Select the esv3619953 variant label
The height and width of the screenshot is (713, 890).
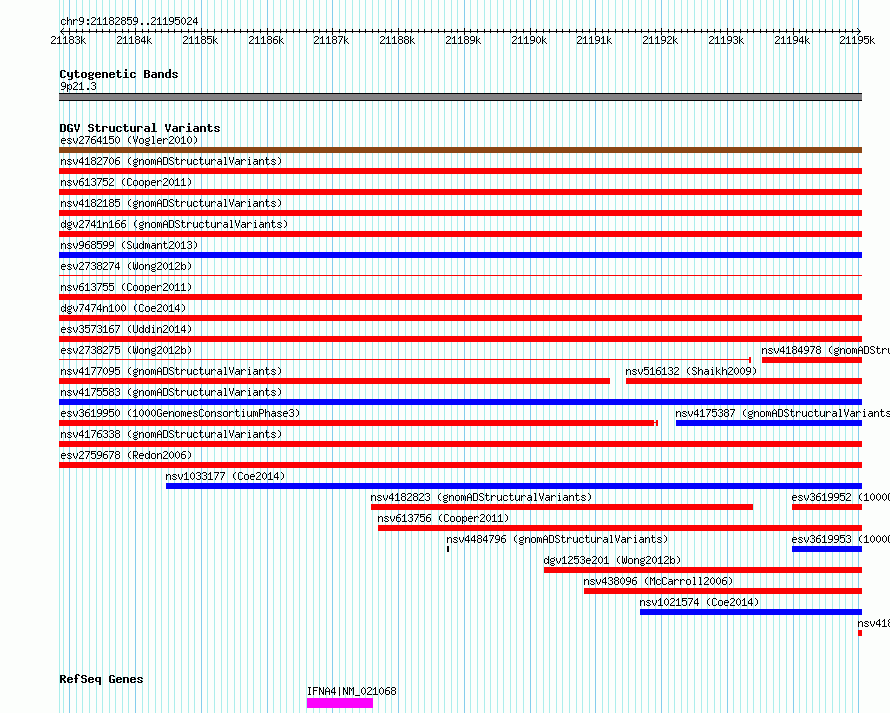tap(841, 539)
